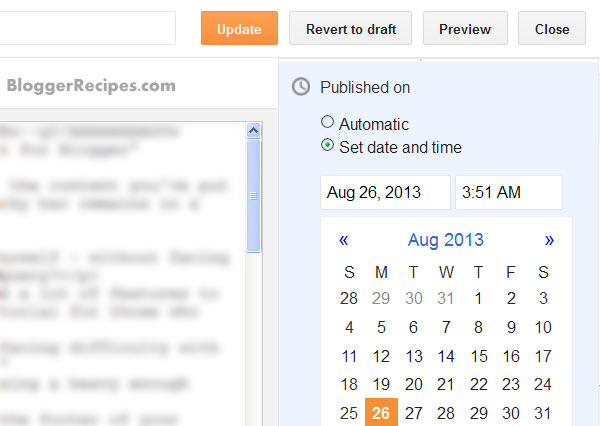Click the date field showing Aug 26, 2013
The height and width of the screenshot is (426, 600).
pos(385,193)
